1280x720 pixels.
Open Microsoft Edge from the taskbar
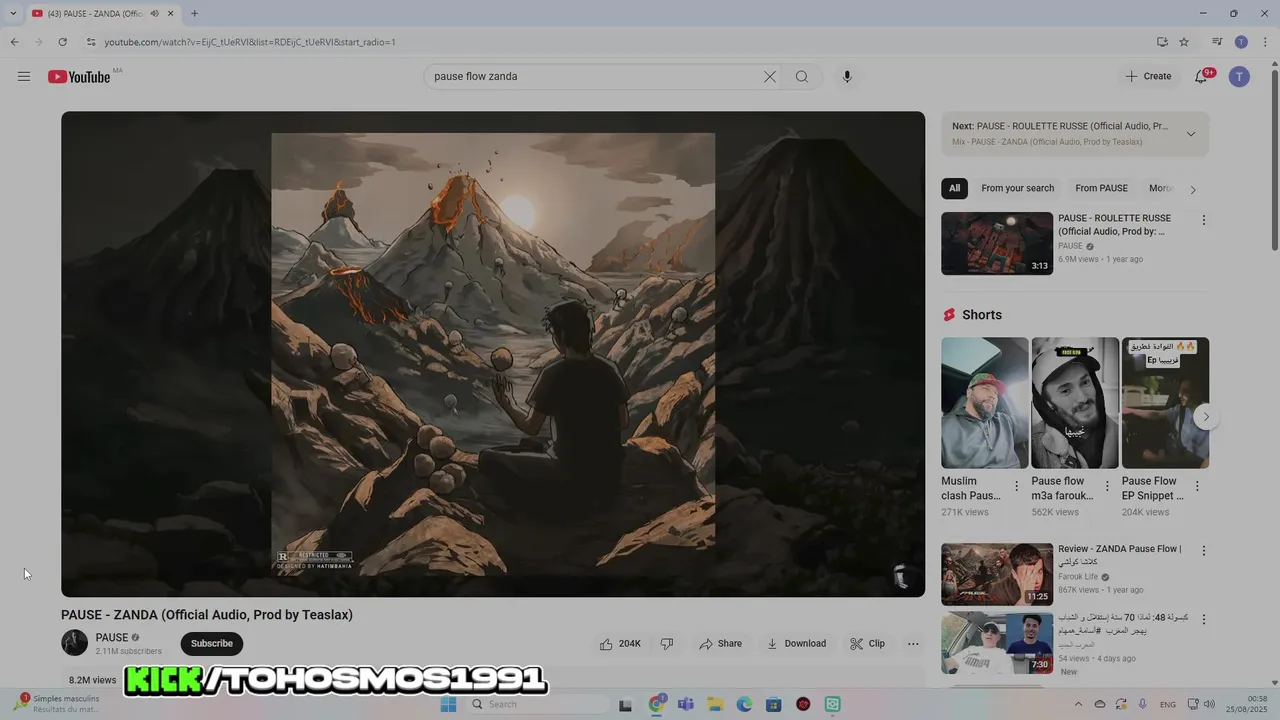point(744,704)
